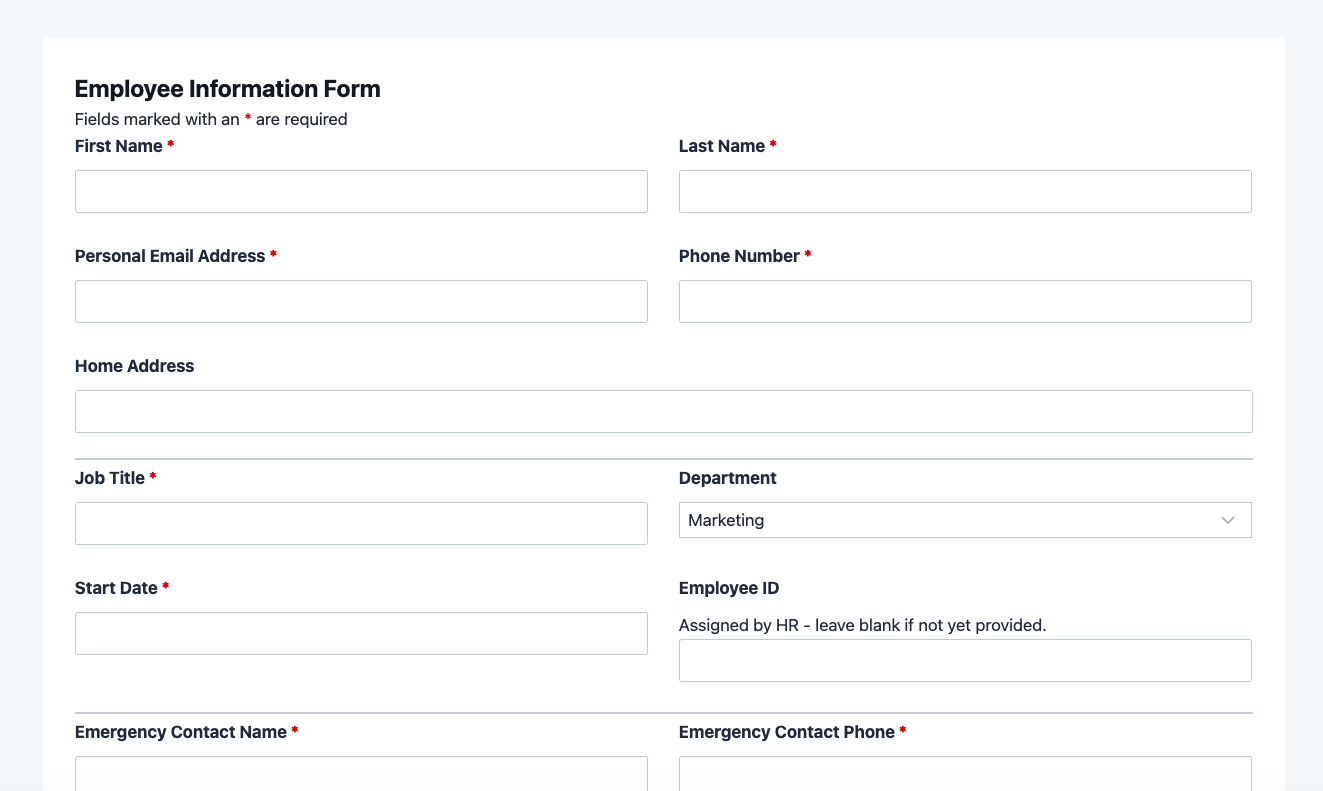1323x791 pixels.
Task: Focus the Job Title text box
Action: 361,523
